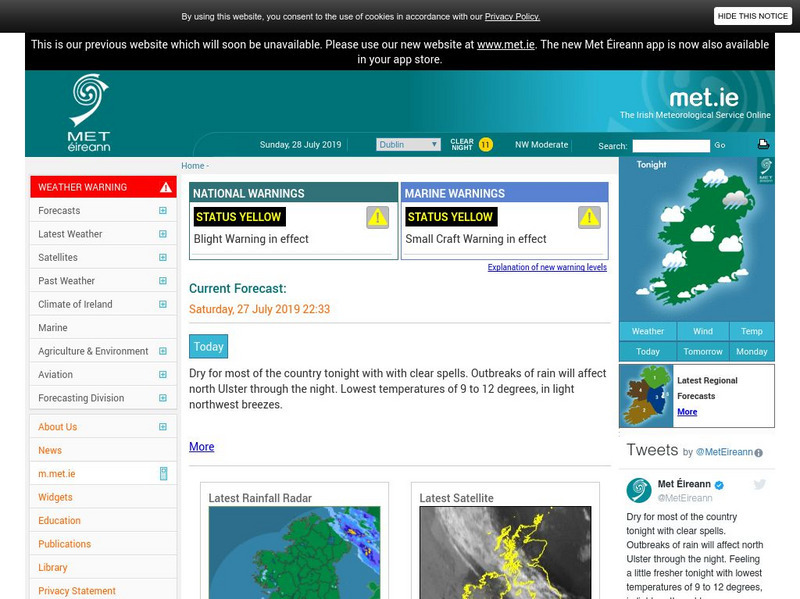Screen dimensions: 800x599
Task: Click the Tweets info icon
Action: tap(759, 453)
